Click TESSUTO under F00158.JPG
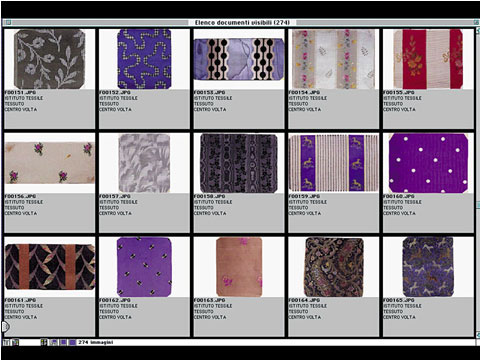 click(204, 207)
